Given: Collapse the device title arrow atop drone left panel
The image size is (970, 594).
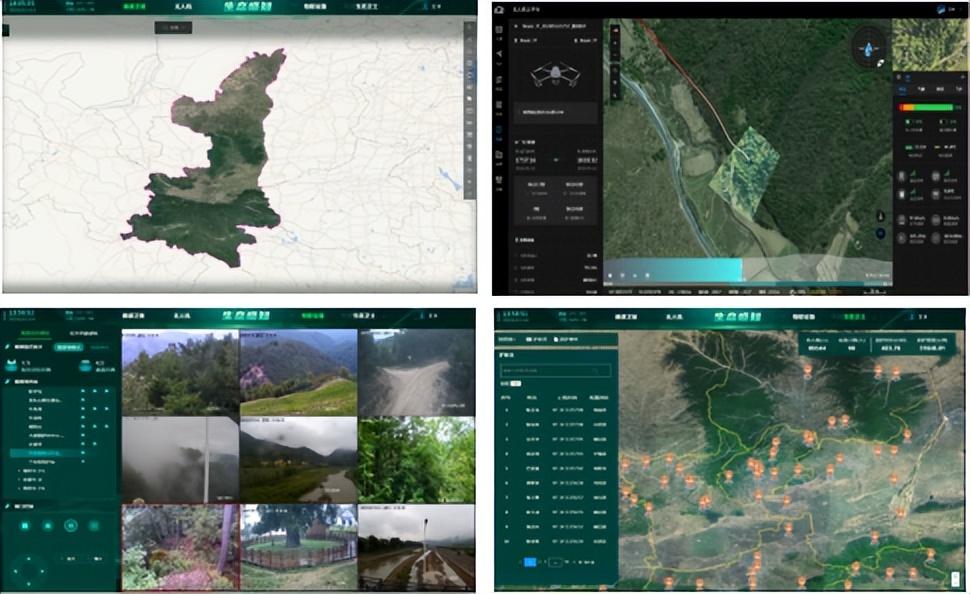Looking at the screenshot, I should coord(517,27).
